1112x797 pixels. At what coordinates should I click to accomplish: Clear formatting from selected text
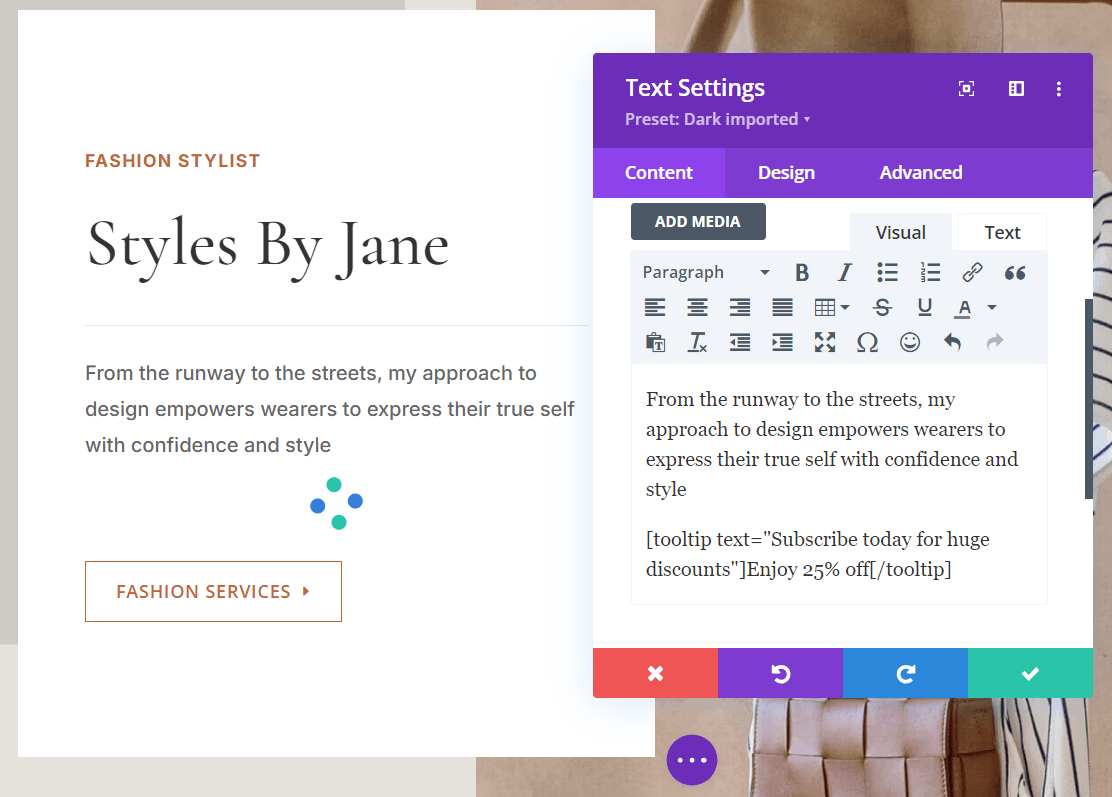point(697,342)
